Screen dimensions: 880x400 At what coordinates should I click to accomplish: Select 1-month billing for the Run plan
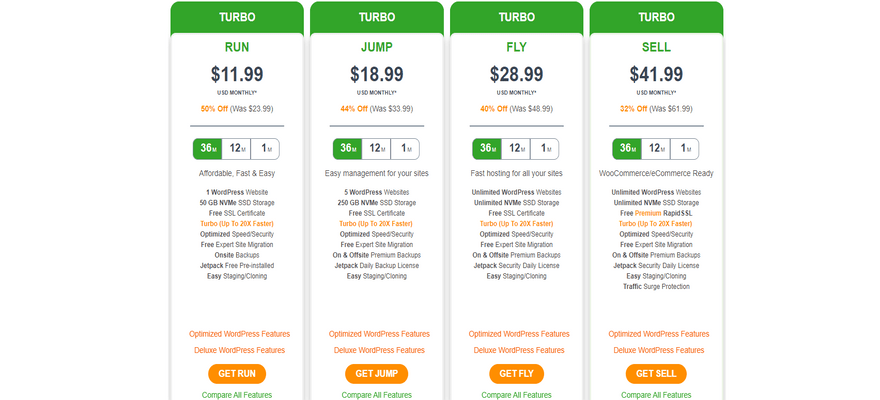pyautogui.click(x=265, y=149)
